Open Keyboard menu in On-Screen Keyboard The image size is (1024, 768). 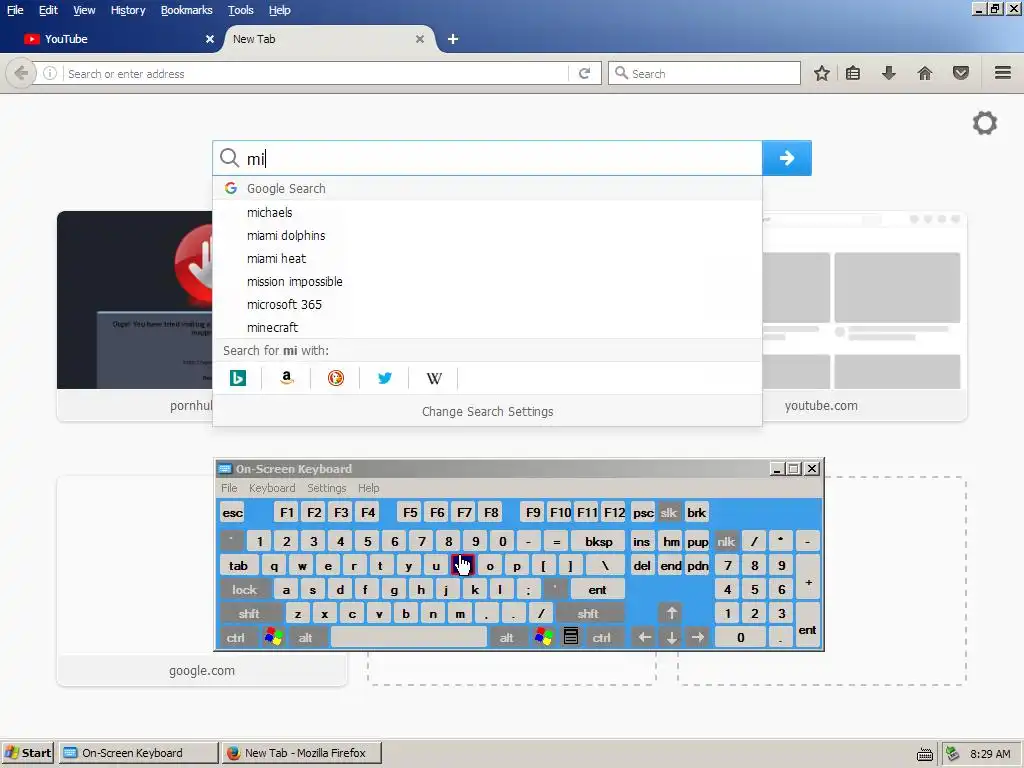[272, 488]
